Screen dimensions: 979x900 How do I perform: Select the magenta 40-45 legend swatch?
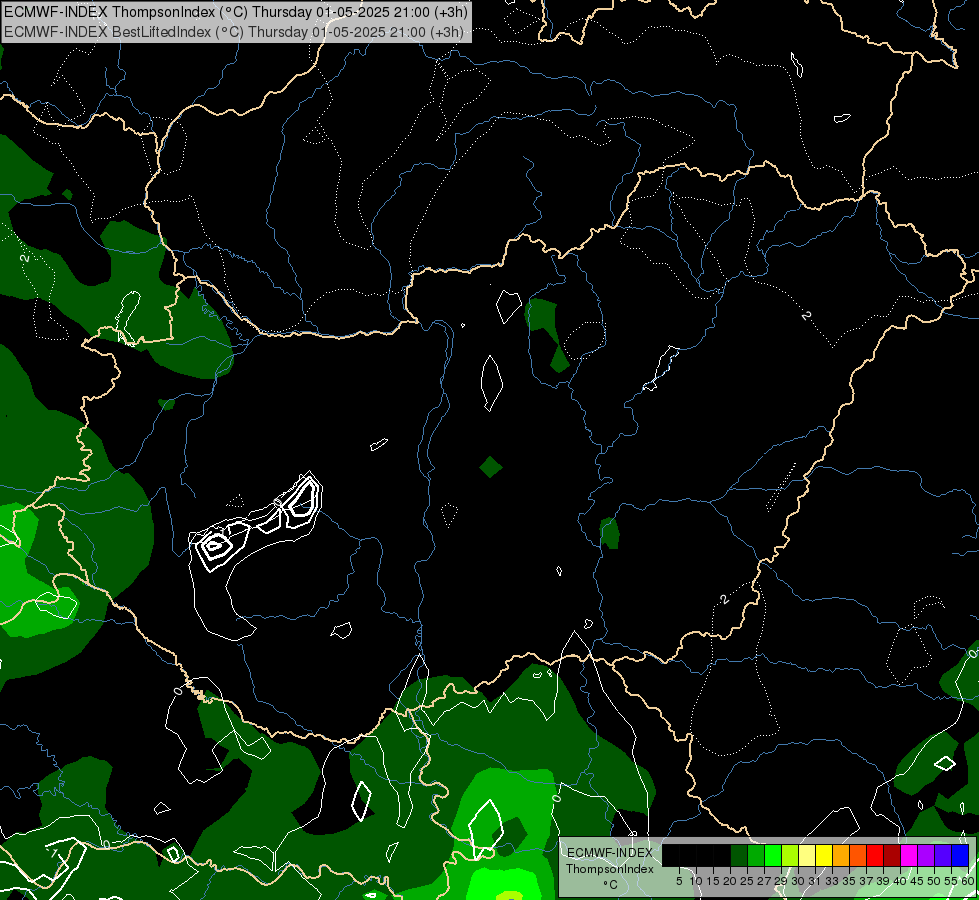point(910,855)
